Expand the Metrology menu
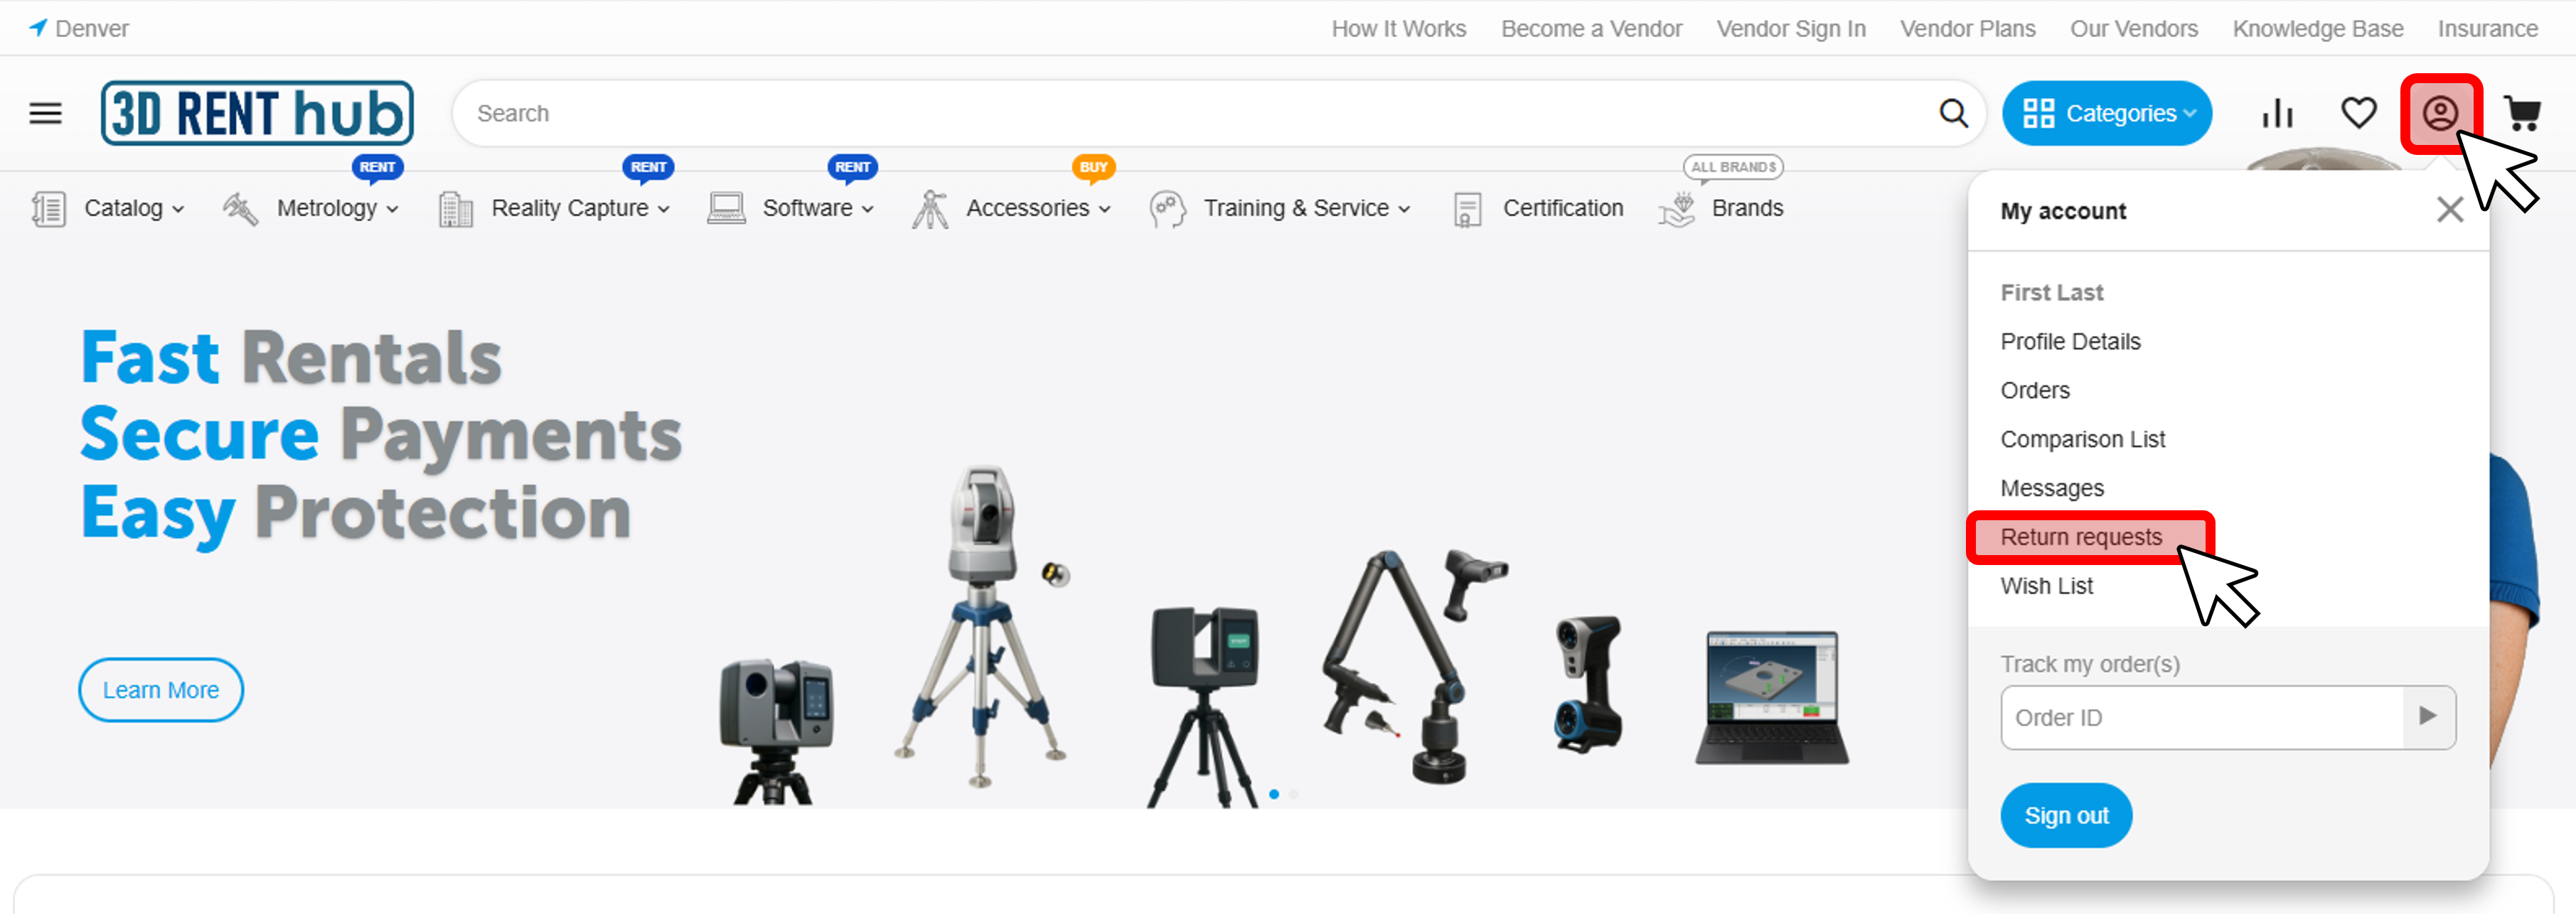2576x914 pixels. (337, 208)
